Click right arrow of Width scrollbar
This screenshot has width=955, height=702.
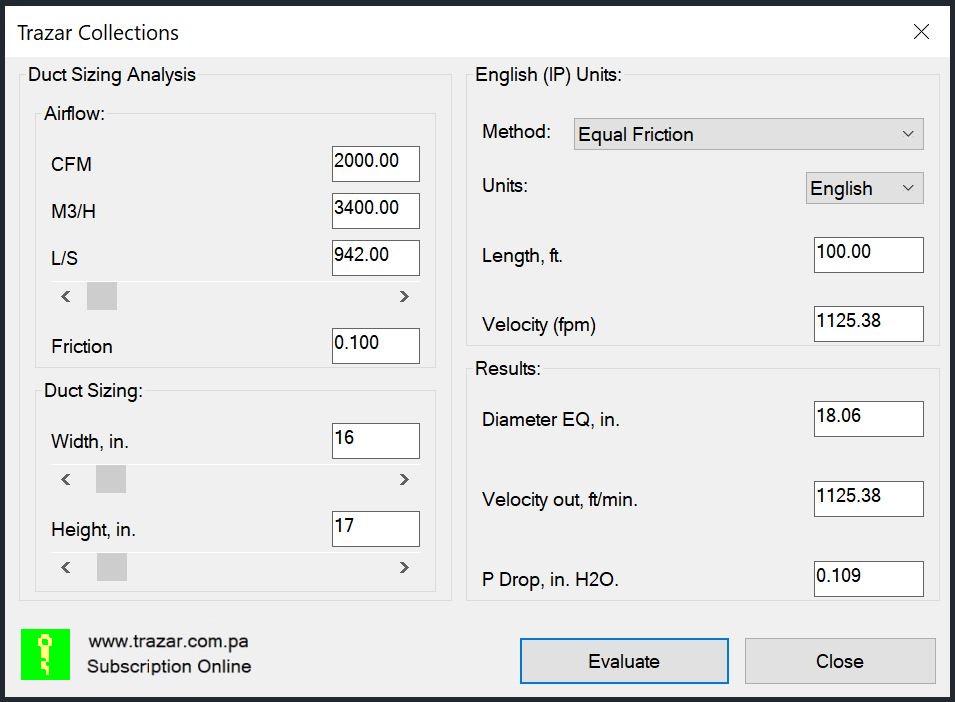coord(404,480)
